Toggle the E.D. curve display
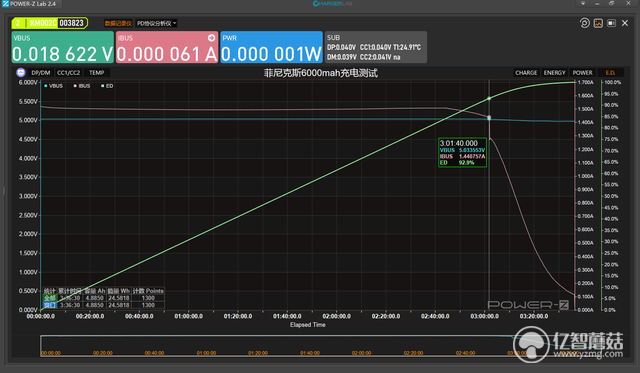Viewport: 640px width, 373px height. [610, 73]
